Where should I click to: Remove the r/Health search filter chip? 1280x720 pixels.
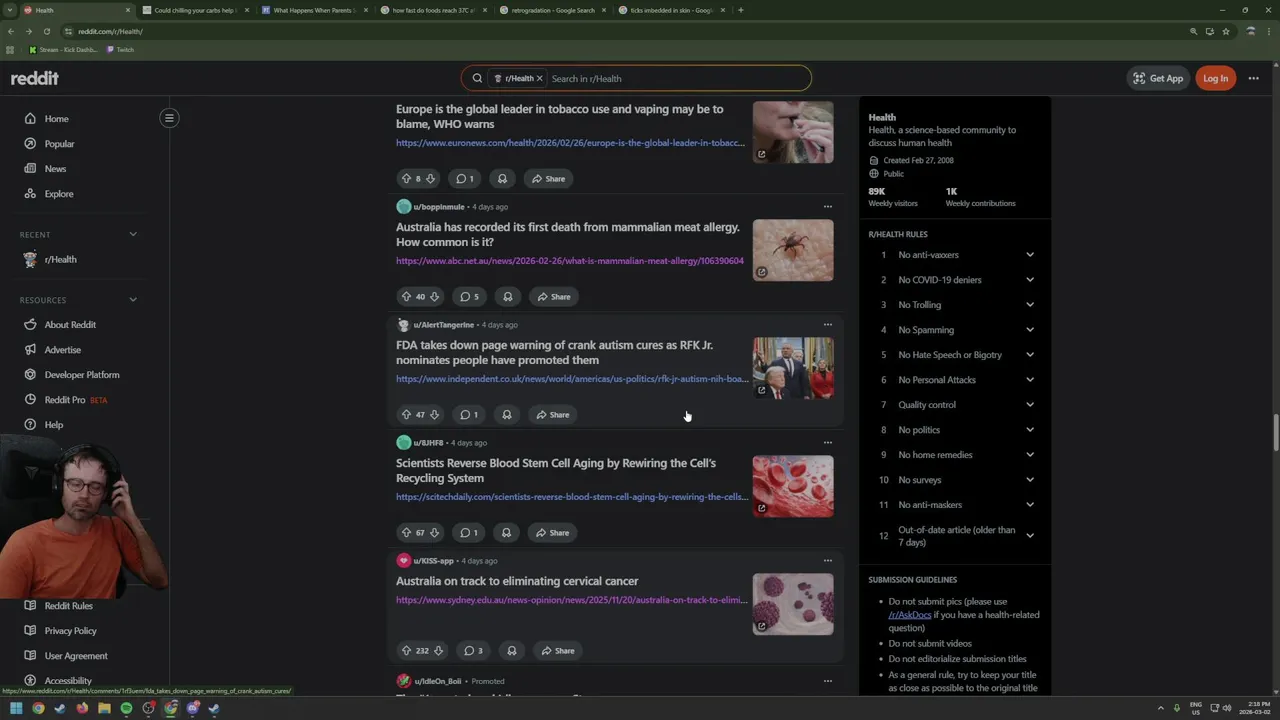[x=539, y=78]
